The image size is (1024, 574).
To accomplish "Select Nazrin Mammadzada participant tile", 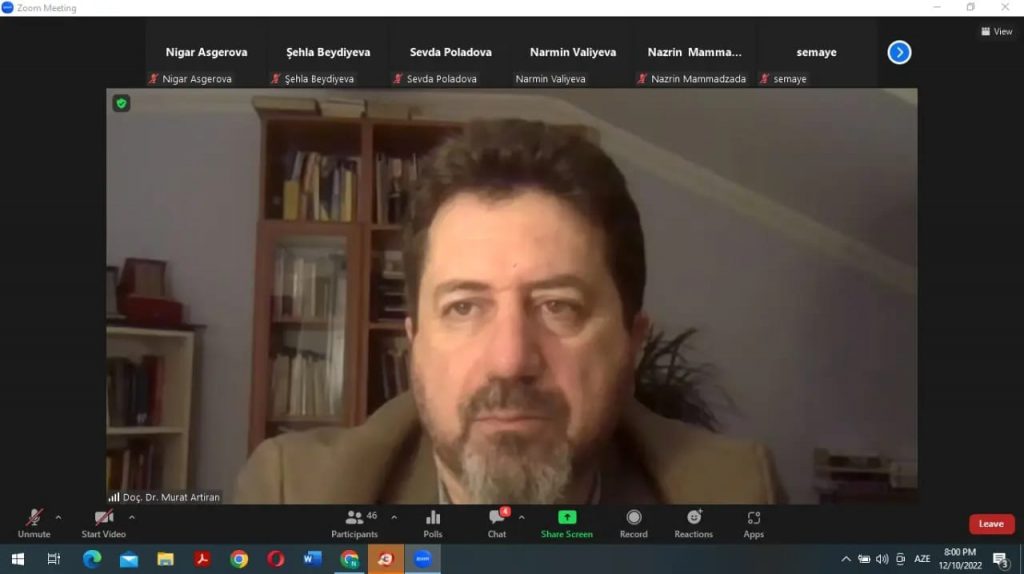I will (x=694, y=54).
